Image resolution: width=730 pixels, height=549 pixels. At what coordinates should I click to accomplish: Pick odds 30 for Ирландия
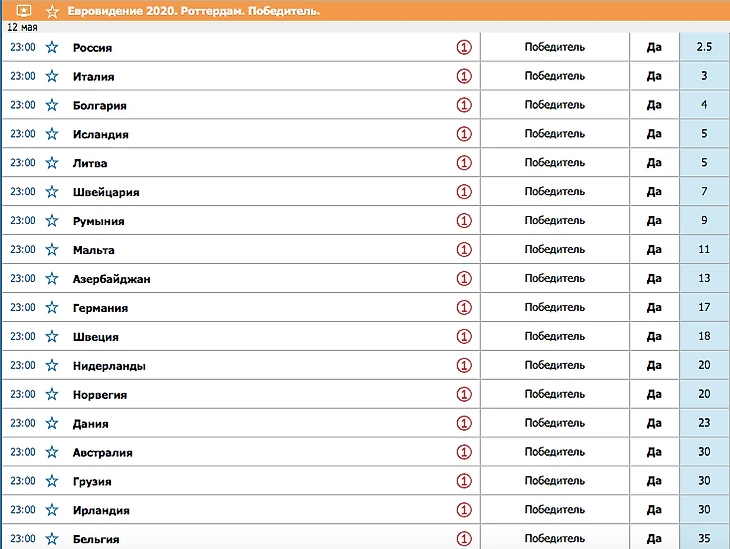pos(704,509)
